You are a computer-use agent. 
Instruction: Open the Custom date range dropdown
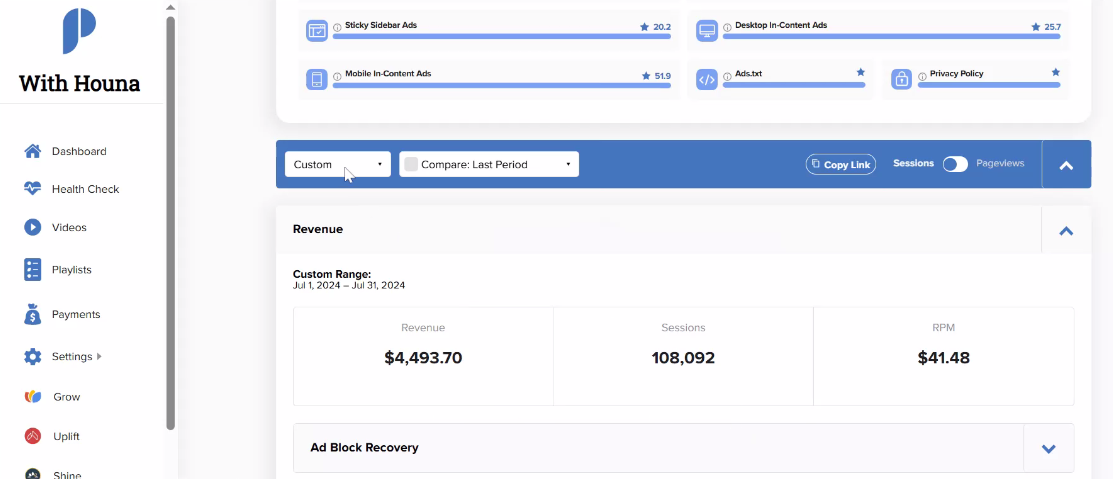tap(338, 164)
